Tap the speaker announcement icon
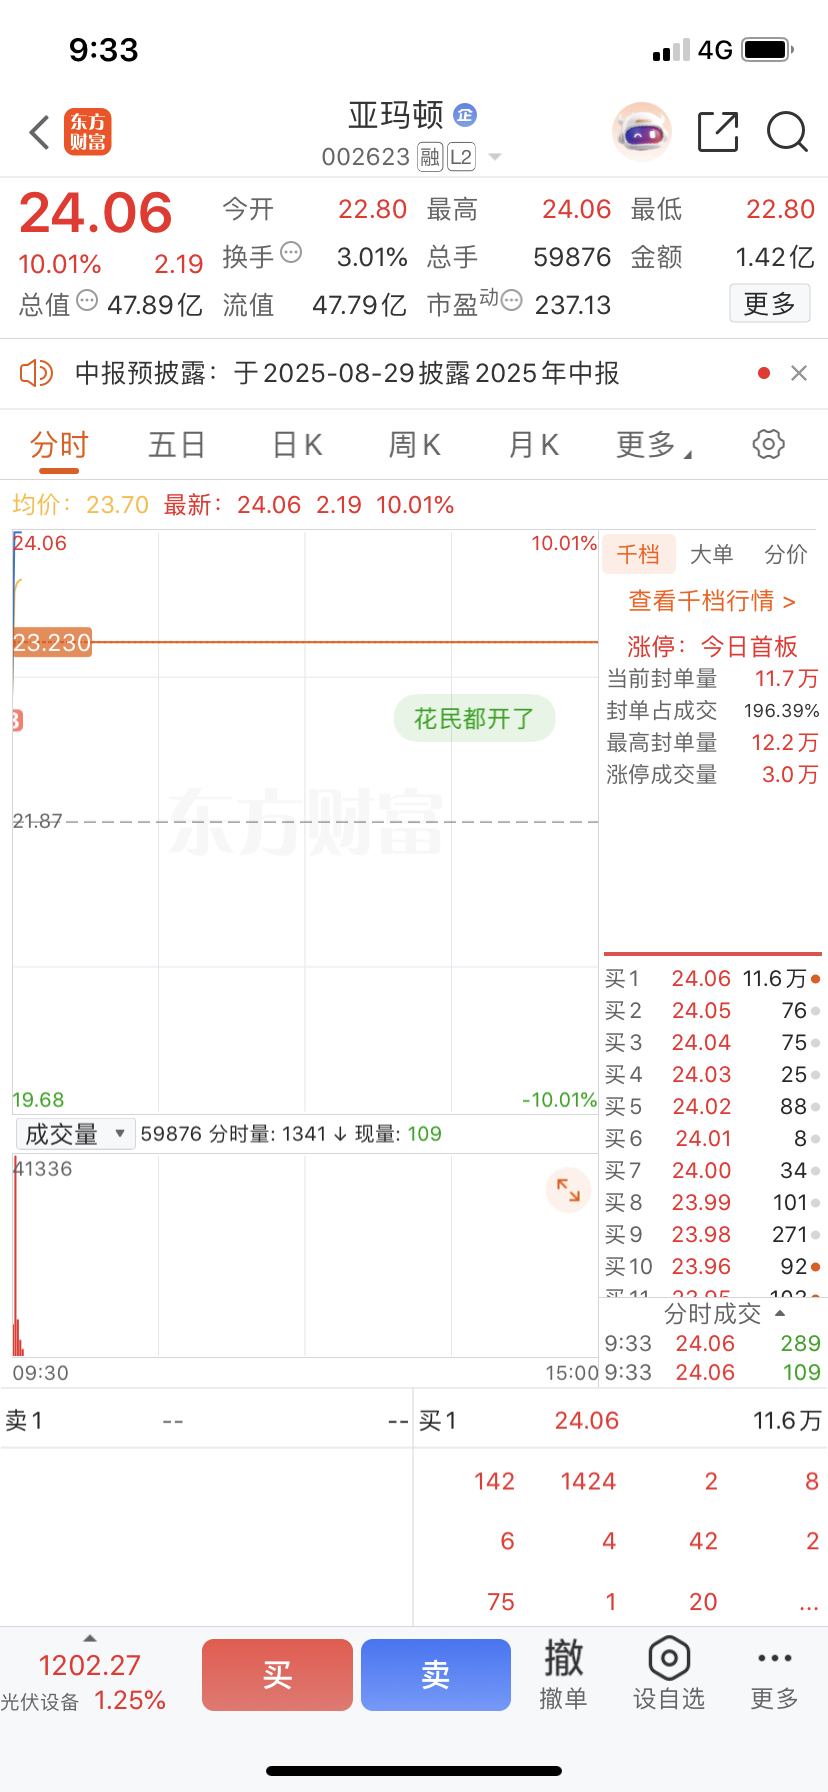The height and width of the screenshot is (1792, 828). click(36, 373)
